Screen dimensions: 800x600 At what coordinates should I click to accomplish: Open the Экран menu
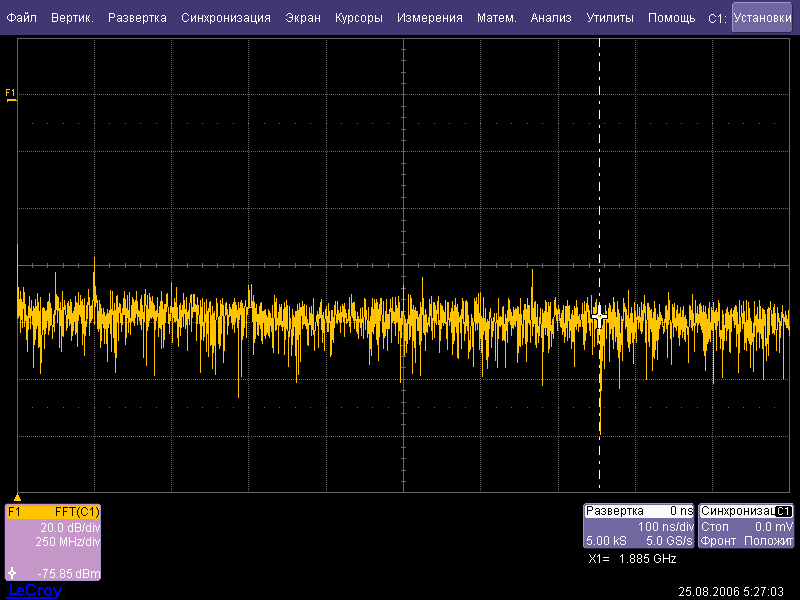[x=303, y=18]
